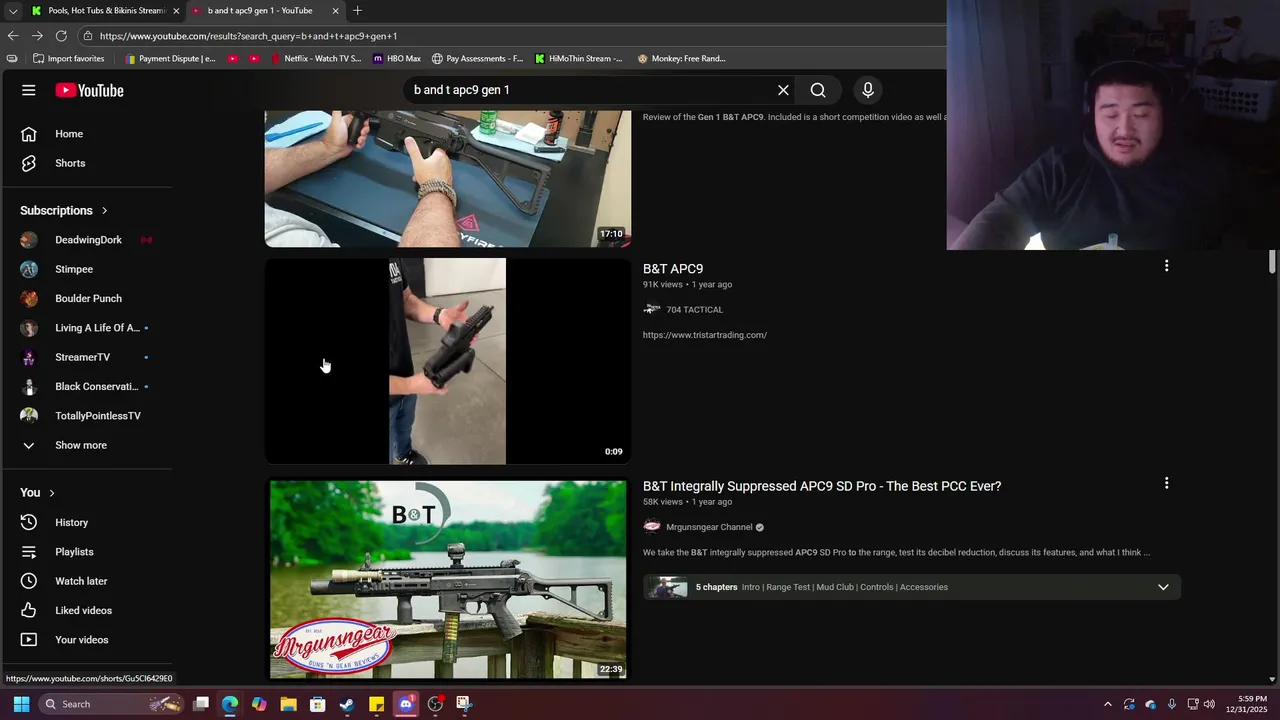Open Discord from the taskbar
This screenshot has width=1280, height=720.
[x=406, y=704]
